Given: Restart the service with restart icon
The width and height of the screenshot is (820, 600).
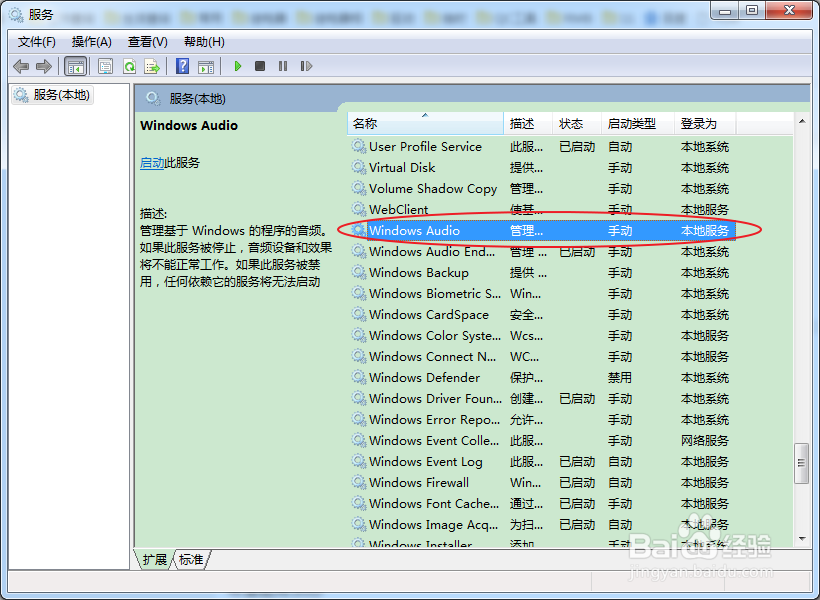Looking at the screenshot, I should pyautogui.click(x=306, y=66).
